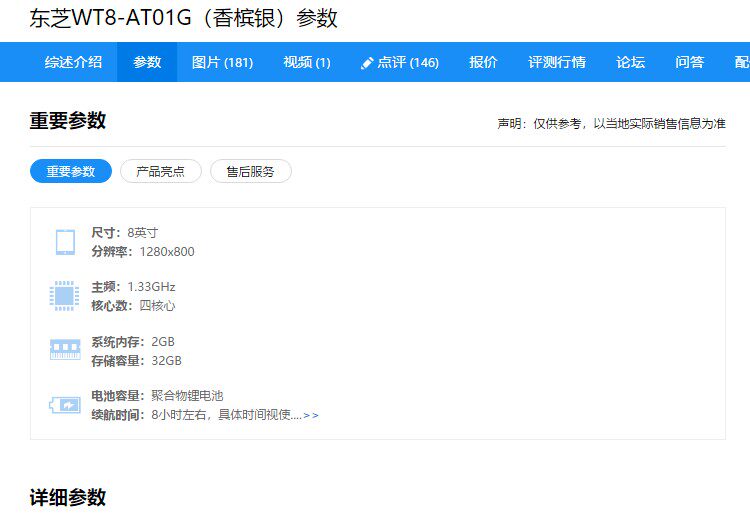Click the 续航时间 8小时左右 text
The image size is (750, 522).
(197, 415)
